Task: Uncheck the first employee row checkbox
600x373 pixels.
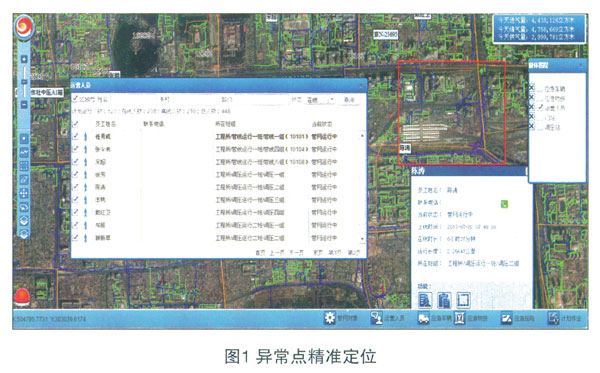Action: click(x=75, y=136)
